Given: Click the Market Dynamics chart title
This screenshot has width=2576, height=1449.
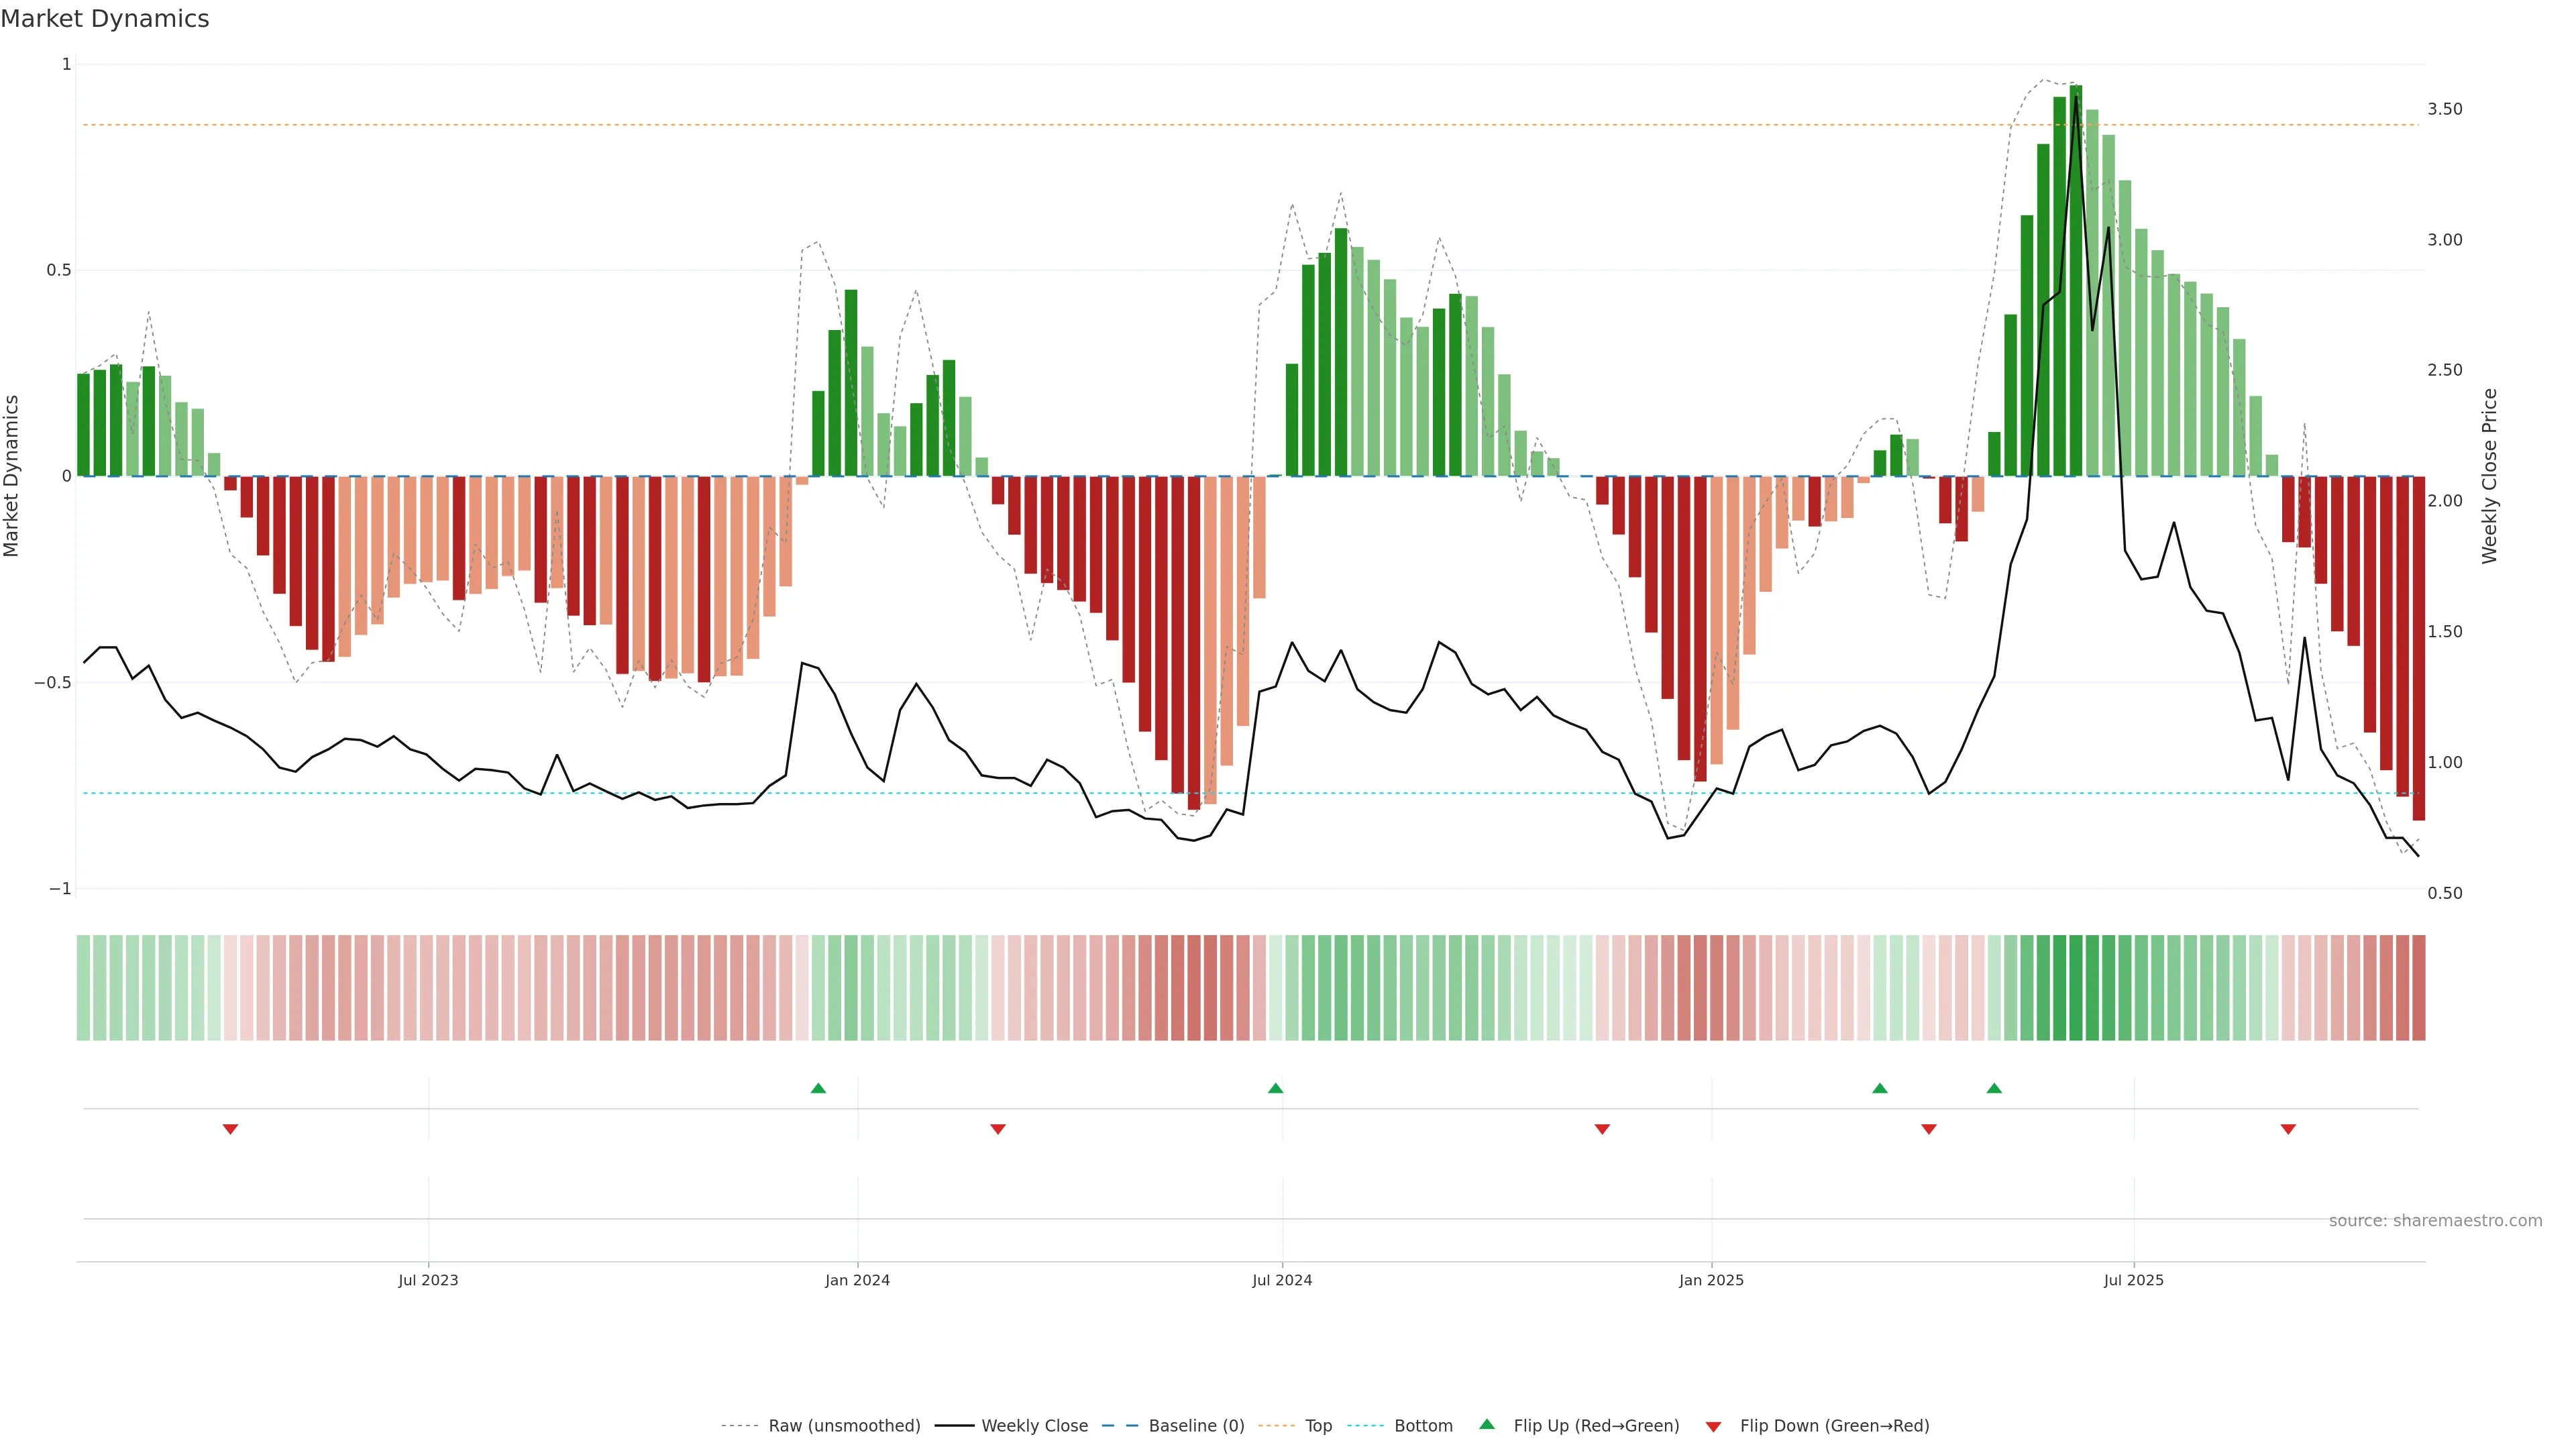Looking at the screenshot, I should point(105,19).
